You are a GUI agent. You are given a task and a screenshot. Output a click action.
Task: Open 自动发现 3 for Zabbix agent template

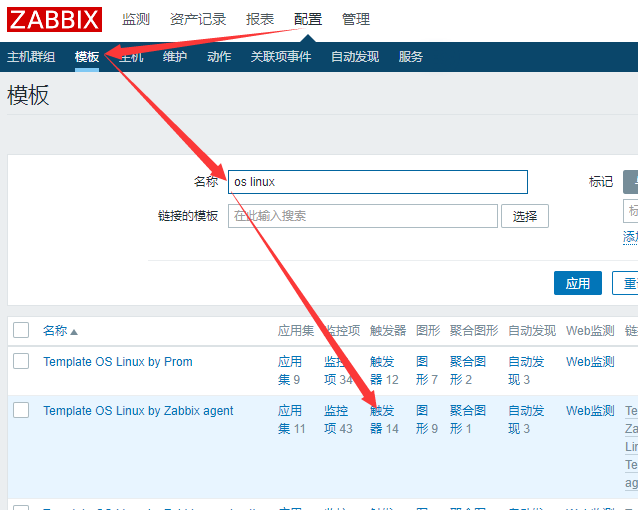point(526,419)
